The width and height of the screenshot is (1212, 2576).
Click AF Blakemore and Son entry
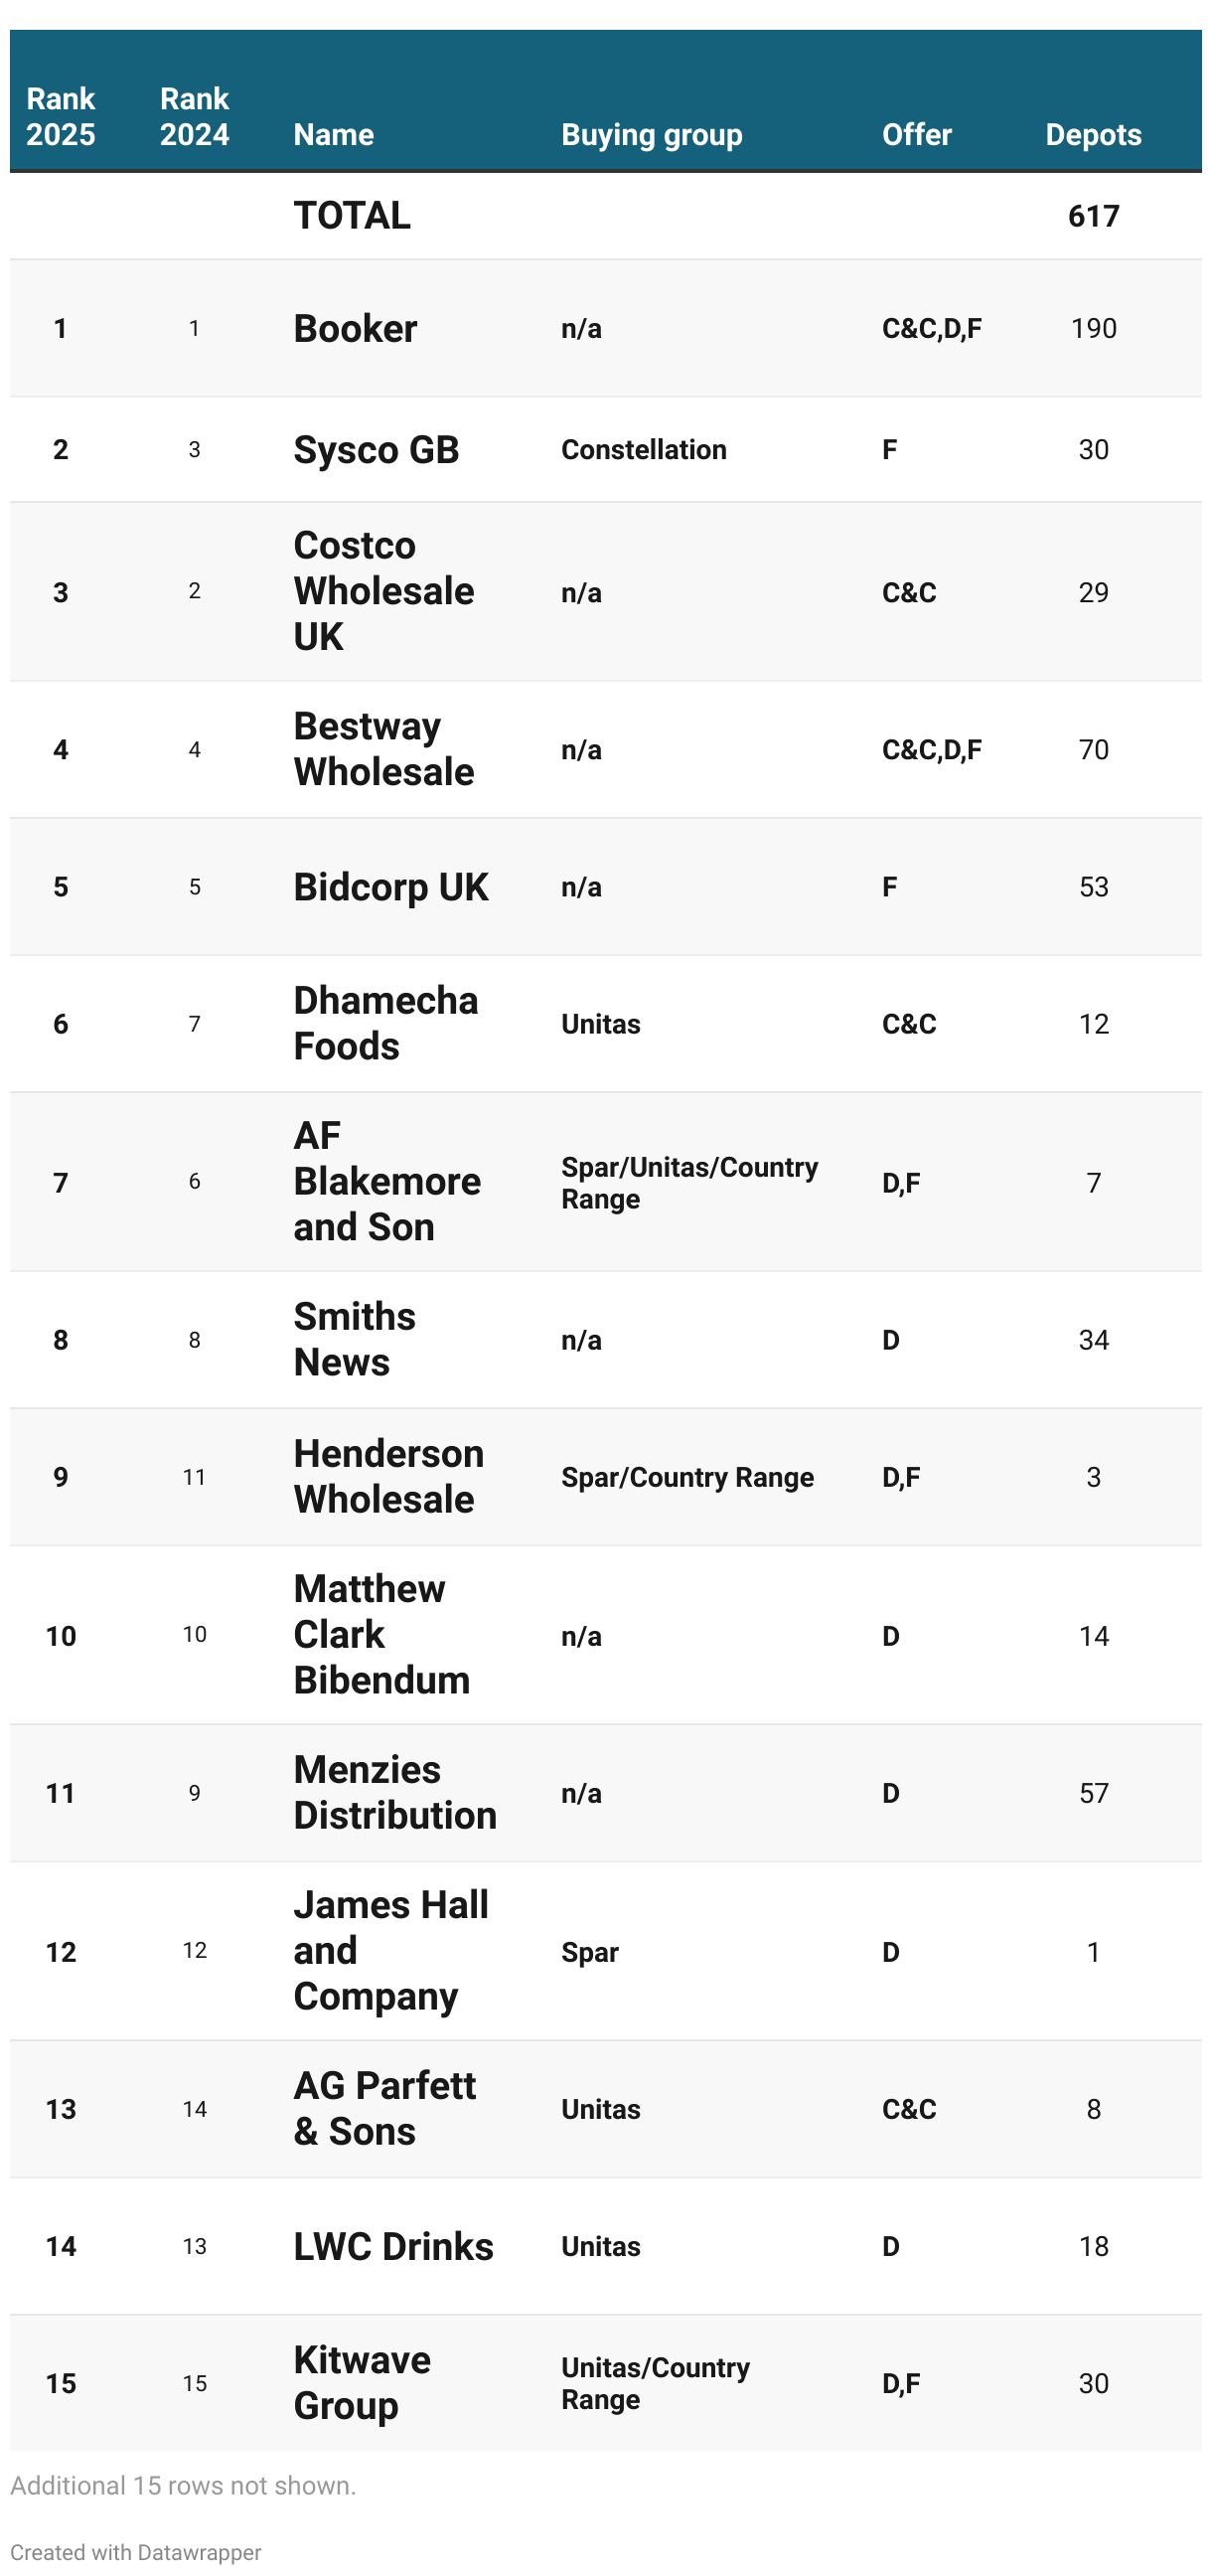[x=387, y=1181]
